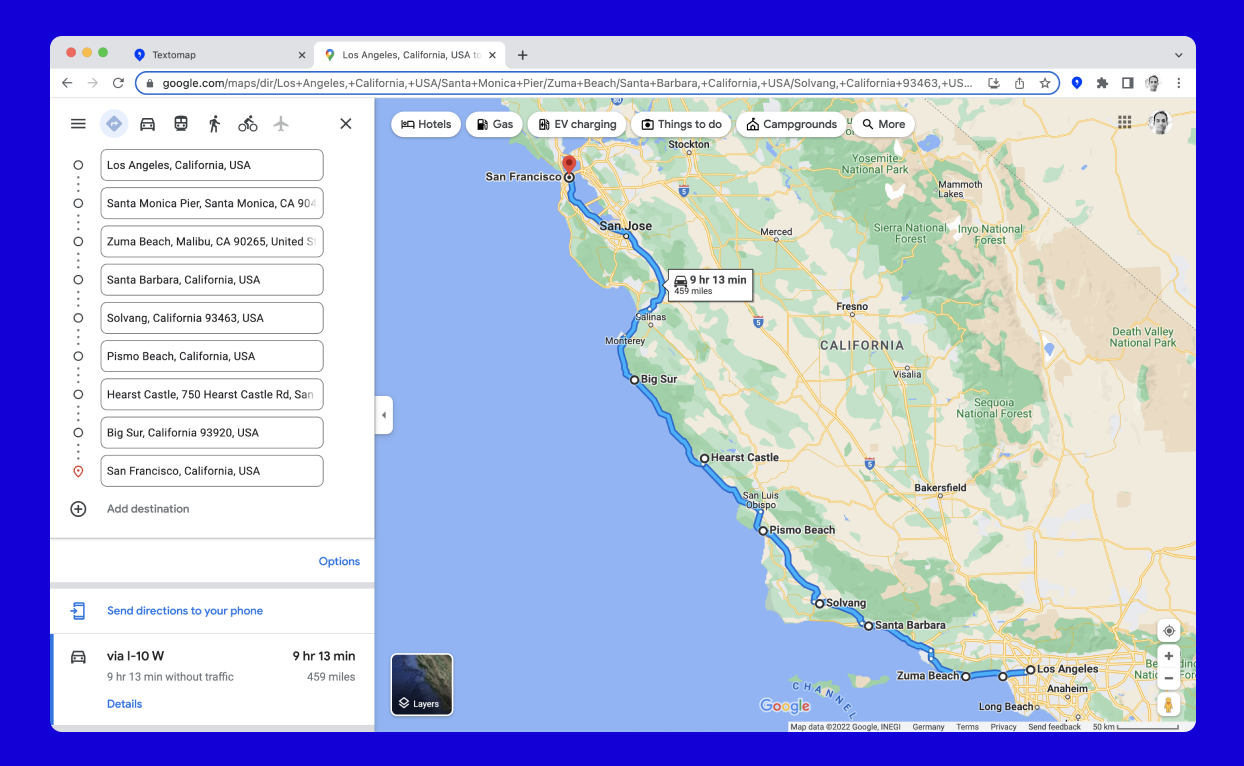Click the Textomap extension icon in toolbar

pyautogui.click(x=1077, y=83)
